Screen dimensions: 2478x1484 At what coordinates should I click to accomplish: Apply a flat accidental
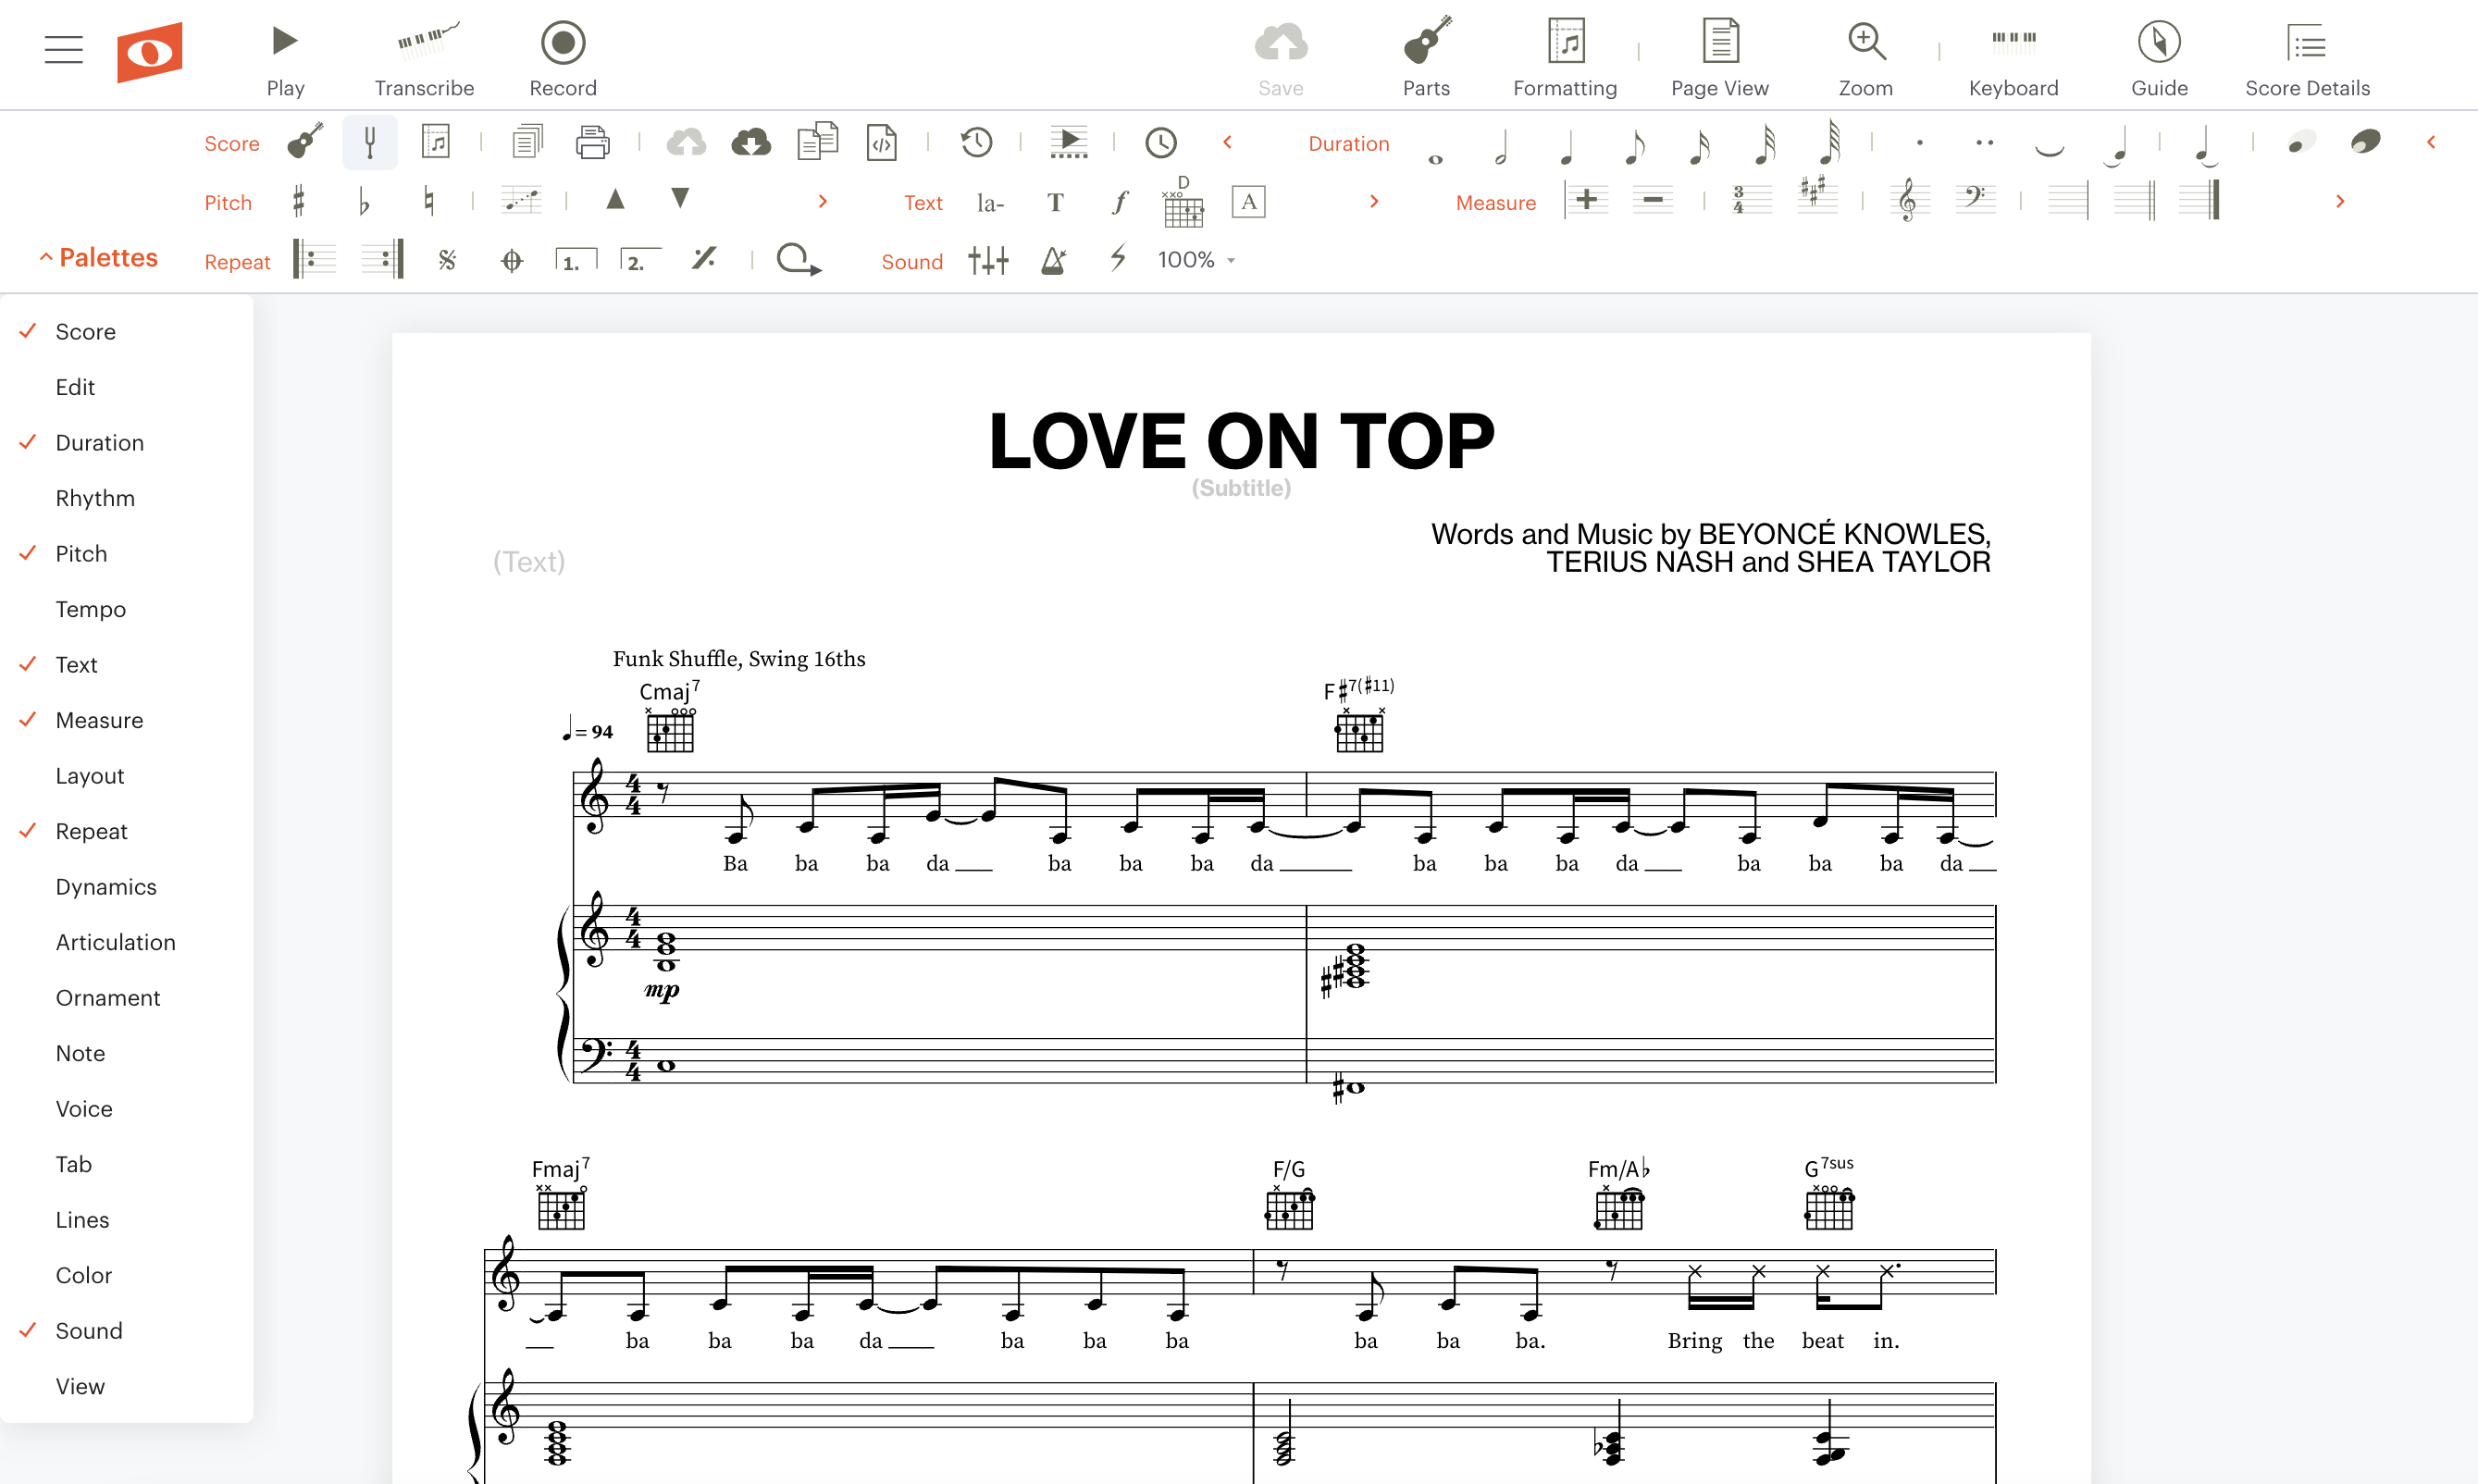tap(364, 202)
